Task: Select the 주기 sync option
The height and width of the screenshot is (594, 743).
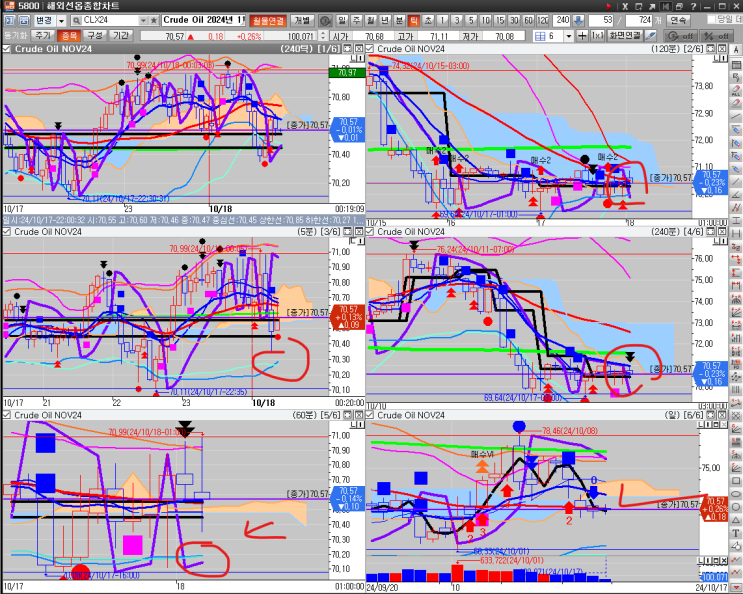Action: point(43,36)
